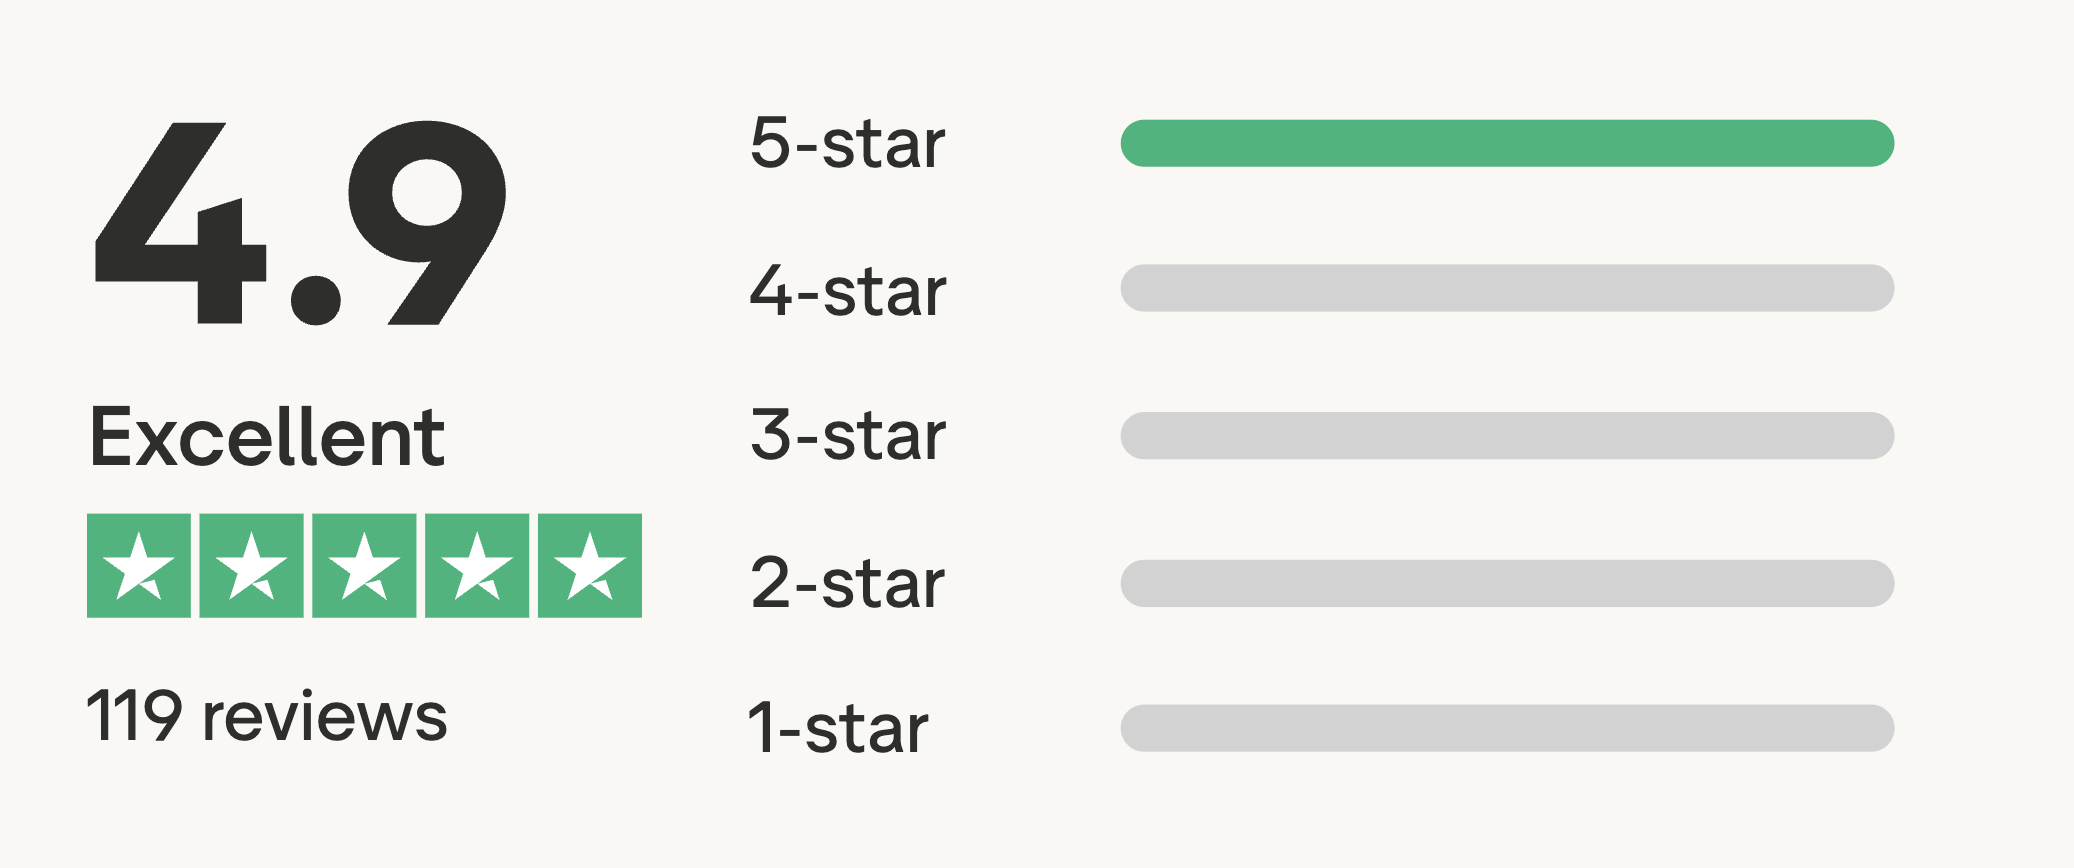The height and width of the screenshot is (868, 2074).
Task: Open the 119 reviews link
Action: tap(267, 716)
